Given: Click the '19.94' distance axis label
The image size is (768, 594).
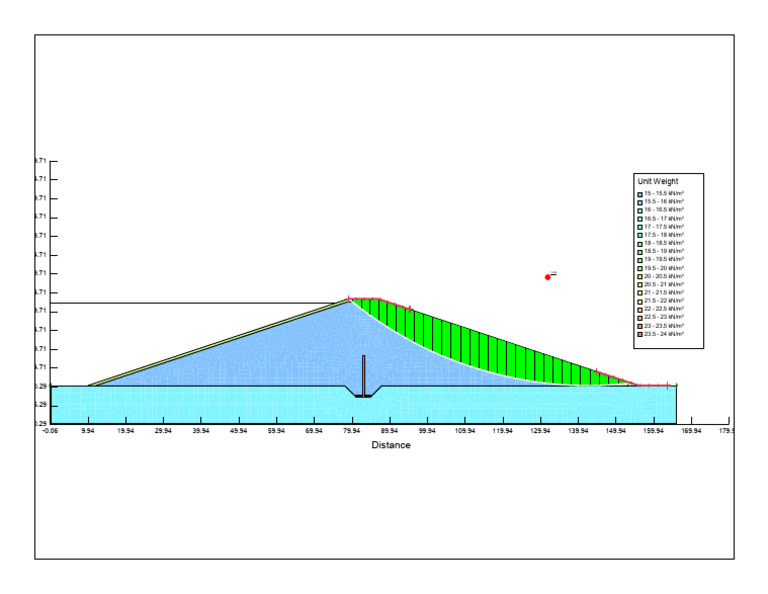Looking at the screenshot, I should click(x=126, y=431).
